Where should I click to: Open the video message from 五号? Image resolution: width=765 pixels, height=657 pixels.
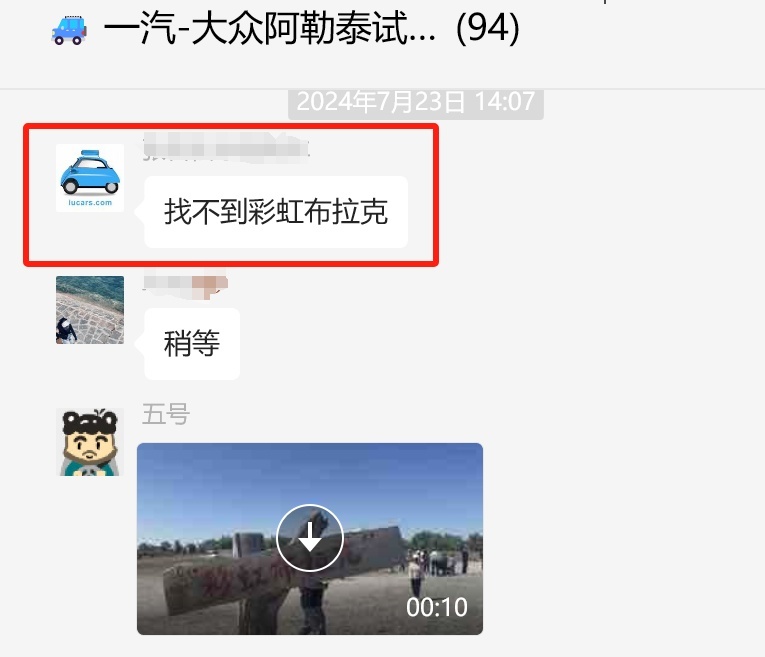click(310, 539)
